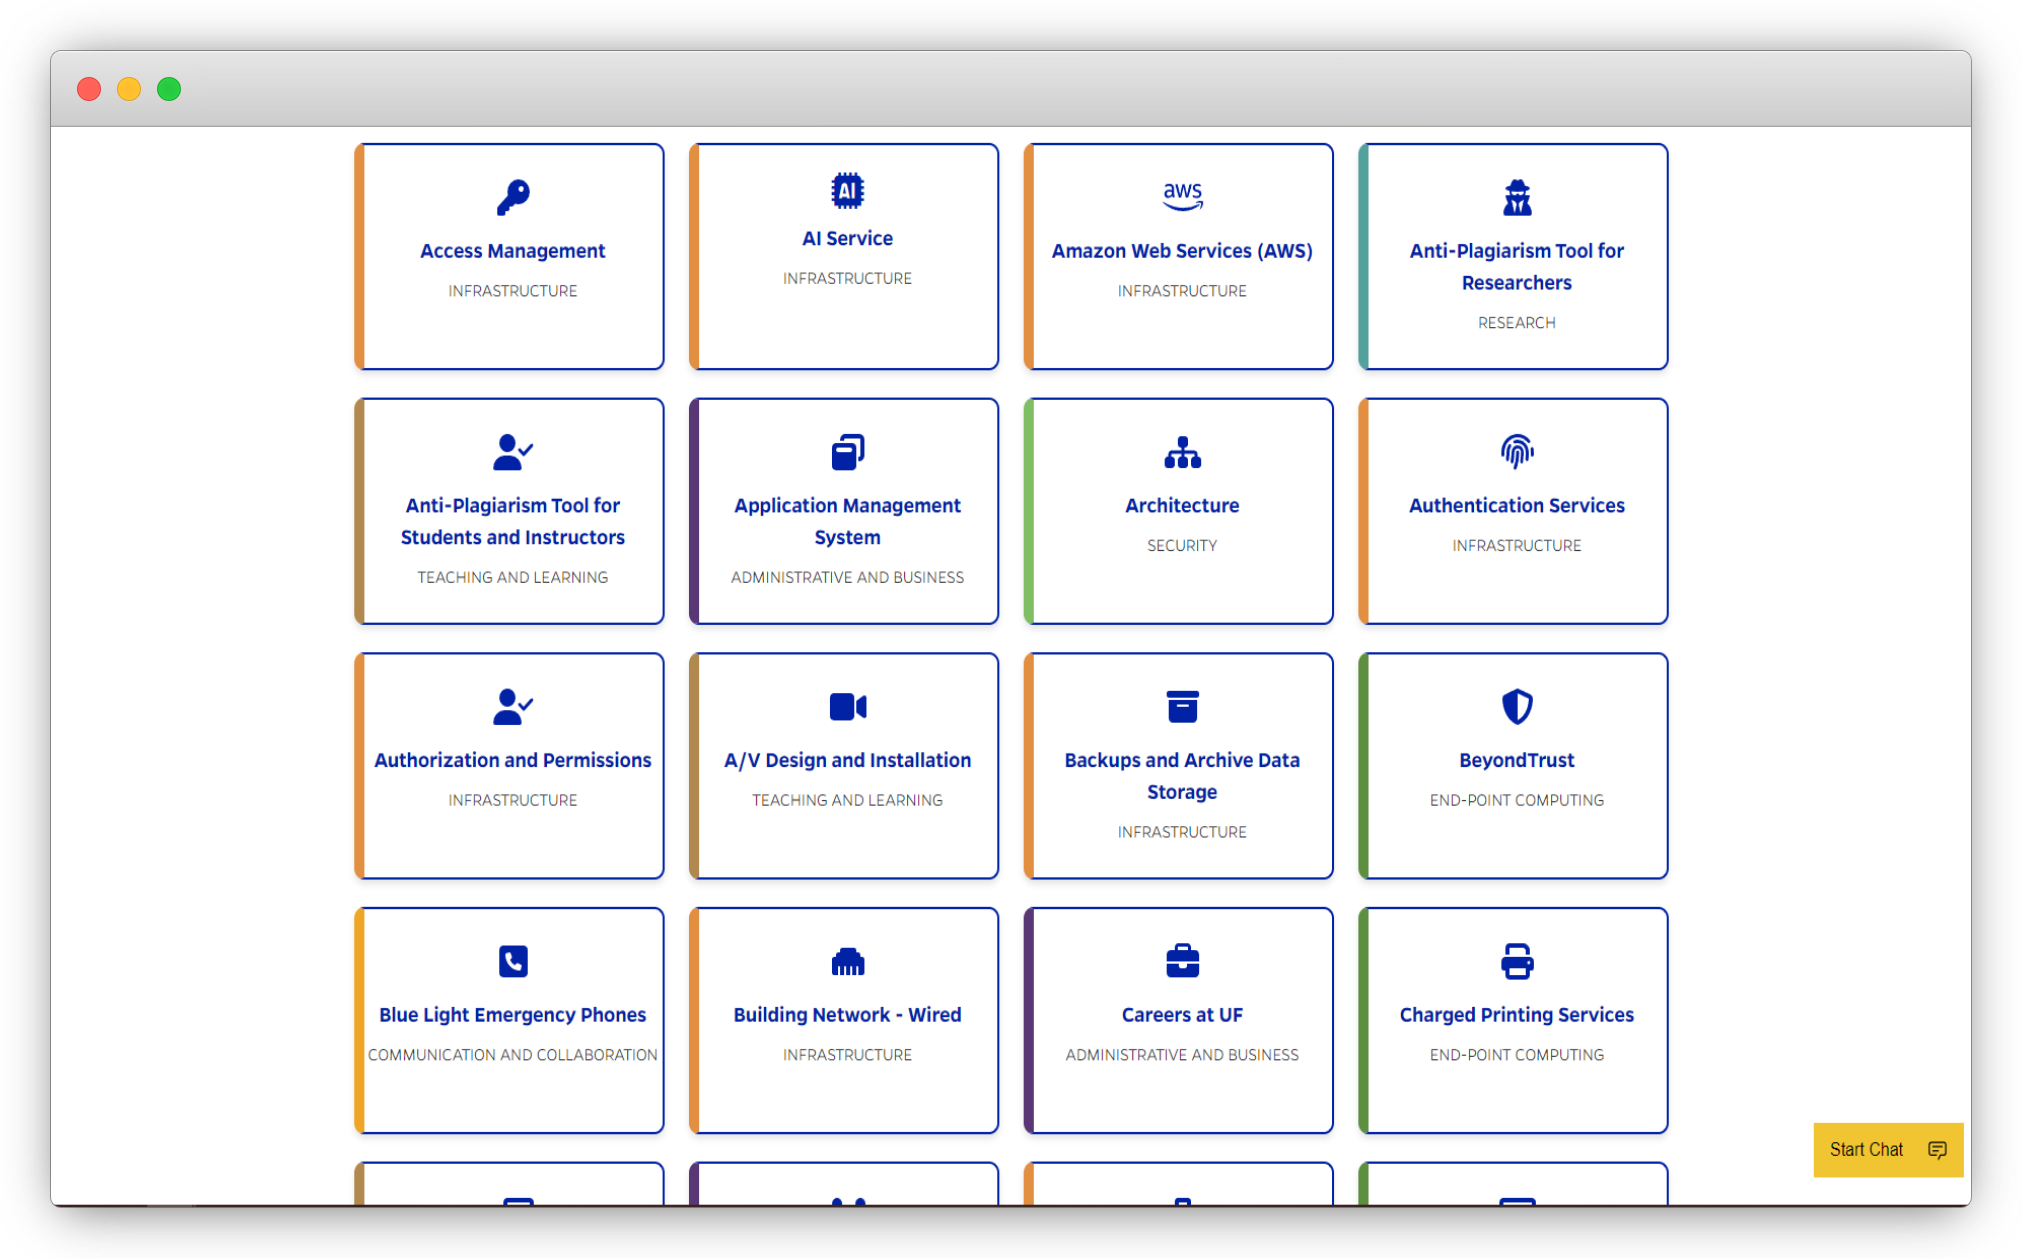Screen dimensions: 2022x1258
Task: Open the Amazon Web Services (AWS) link
Action: tap(1182, 251)
